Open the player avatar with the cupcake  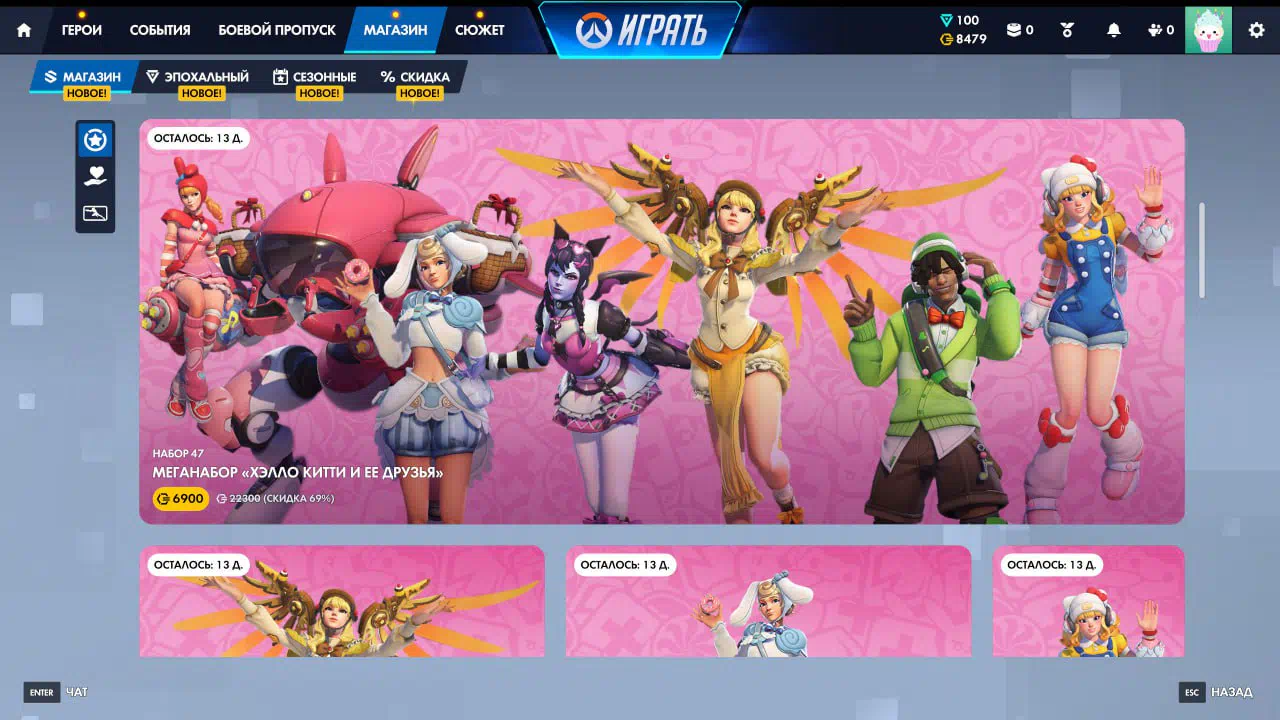coord(1208,30)
